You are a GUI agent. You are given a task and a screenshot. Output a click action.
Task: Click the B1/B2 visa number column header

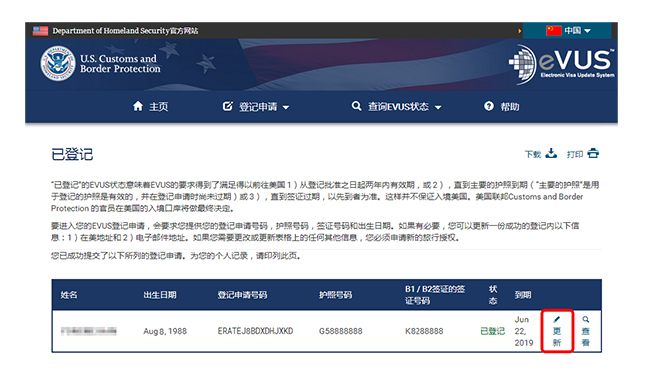tap(435, 295)
